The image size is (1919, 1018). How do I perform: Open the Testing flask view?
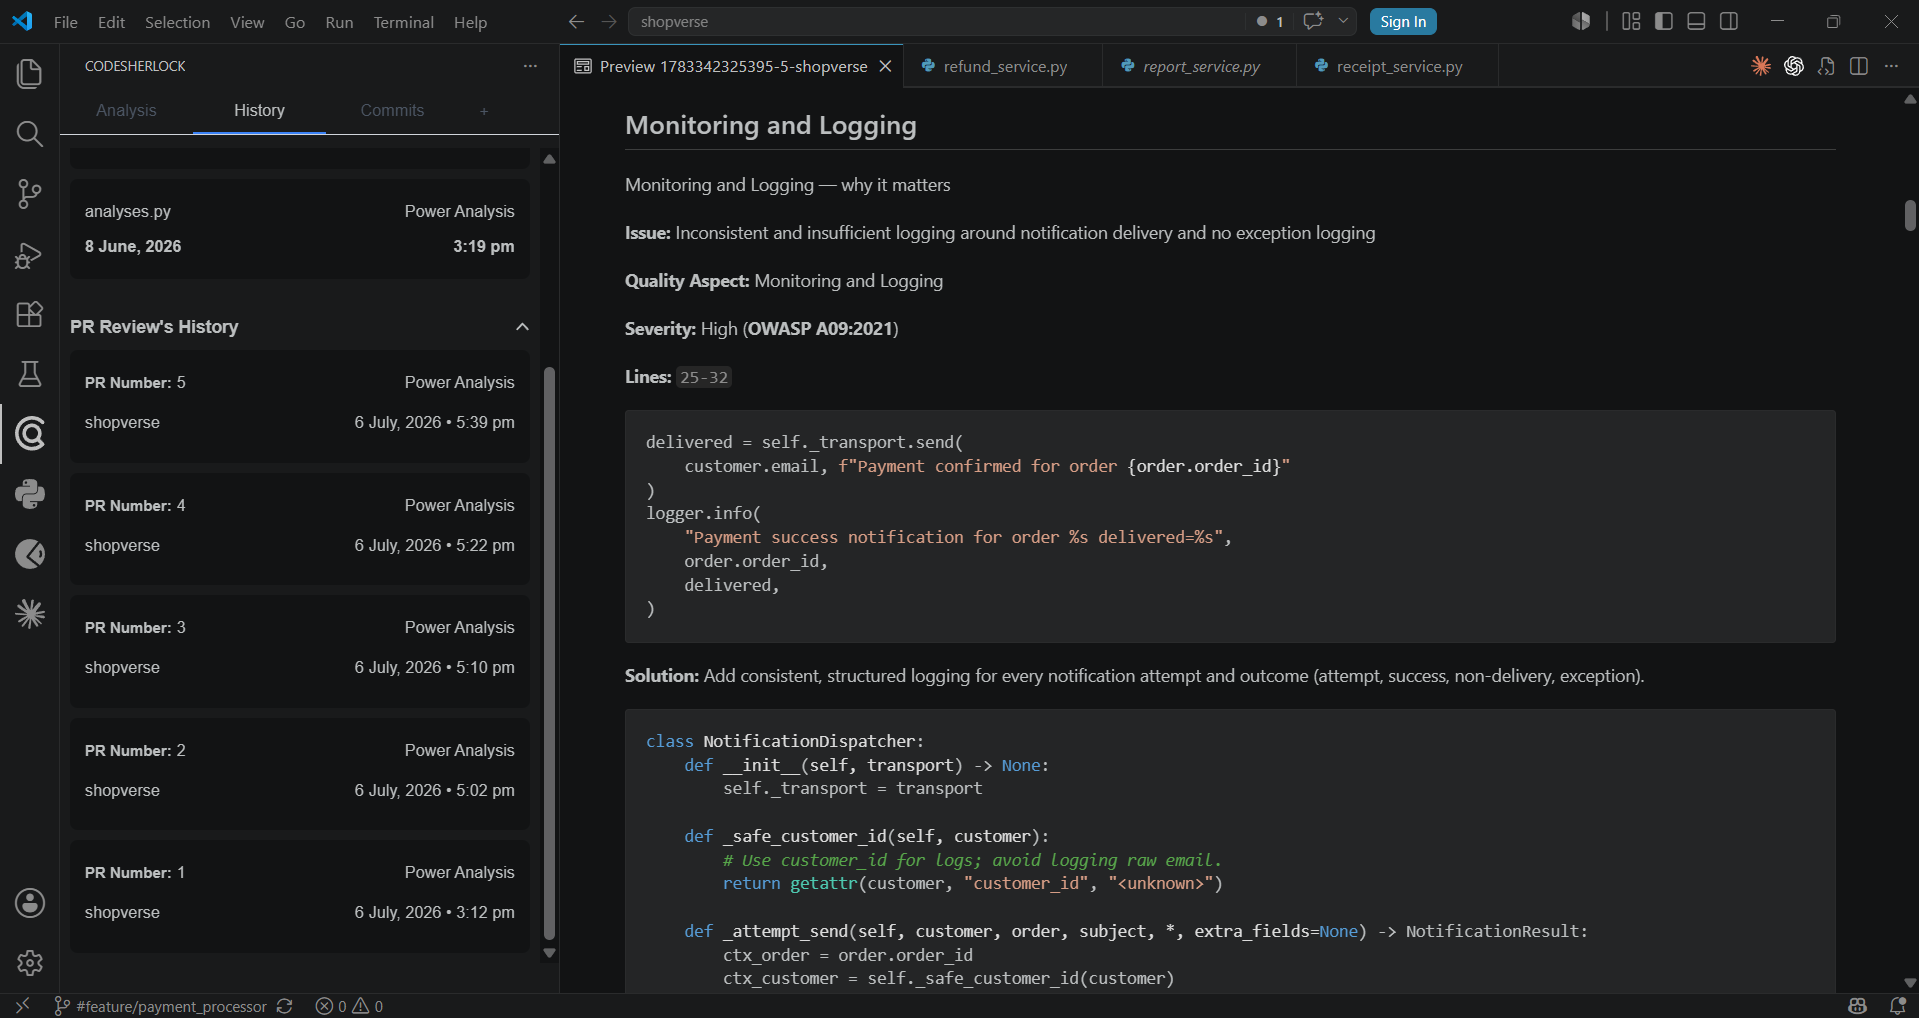click(30, 374)
